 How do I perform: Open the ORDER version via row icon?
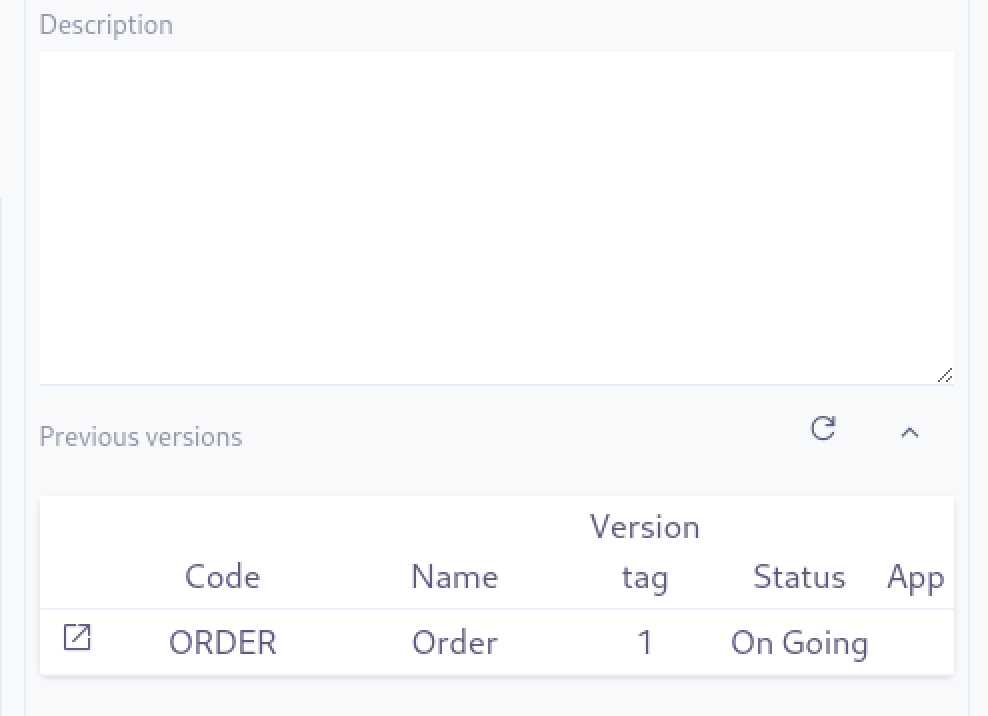tap(77, 637)
